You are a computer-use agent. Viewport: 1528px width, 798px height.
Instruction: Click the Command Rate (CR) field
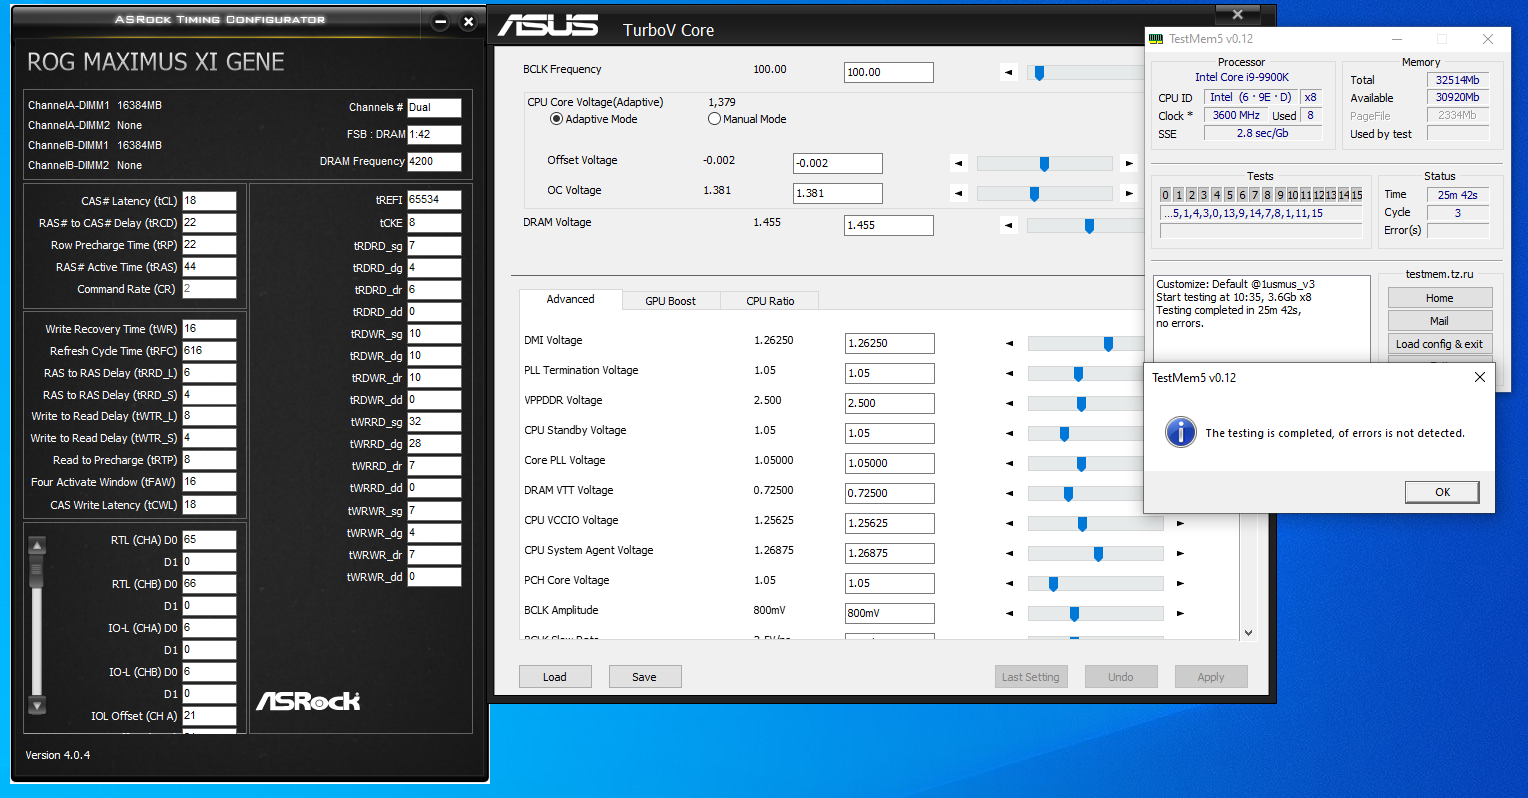pyautogui.click(x=209, y=289)
